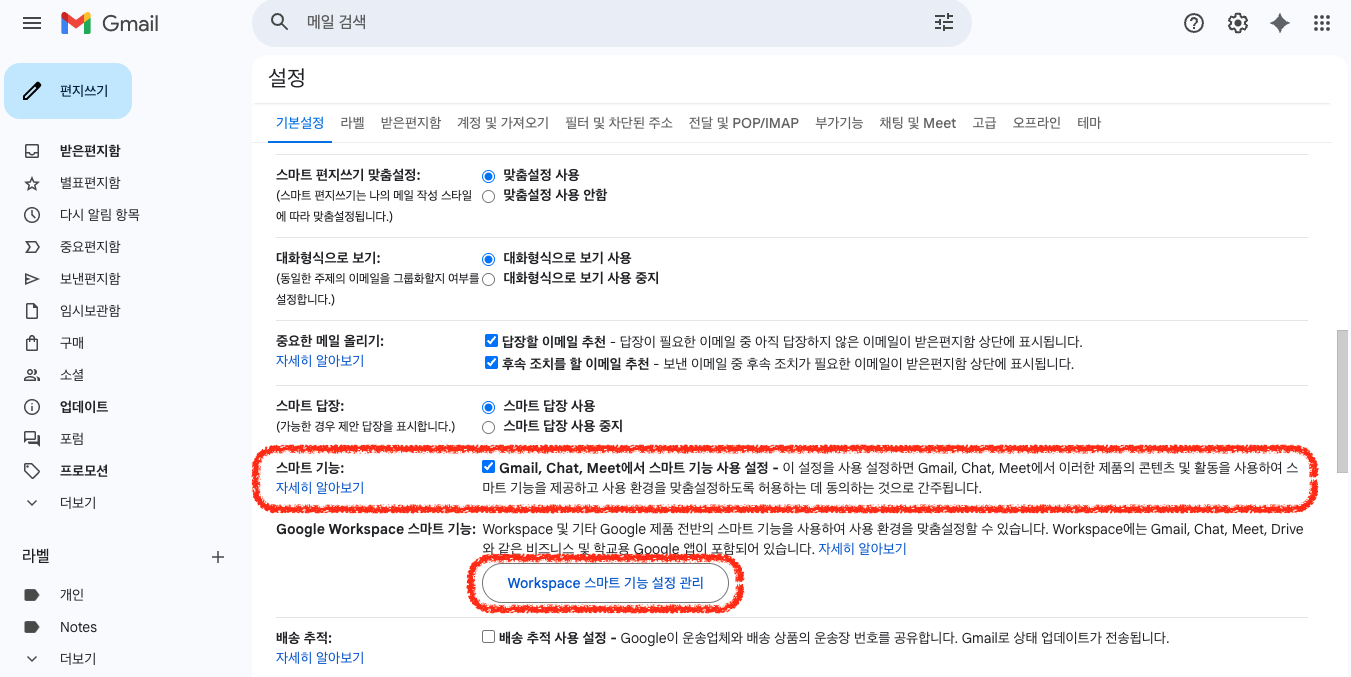Switch to 오프라인 tab
1351x677 pixels.
(1037, 123)
